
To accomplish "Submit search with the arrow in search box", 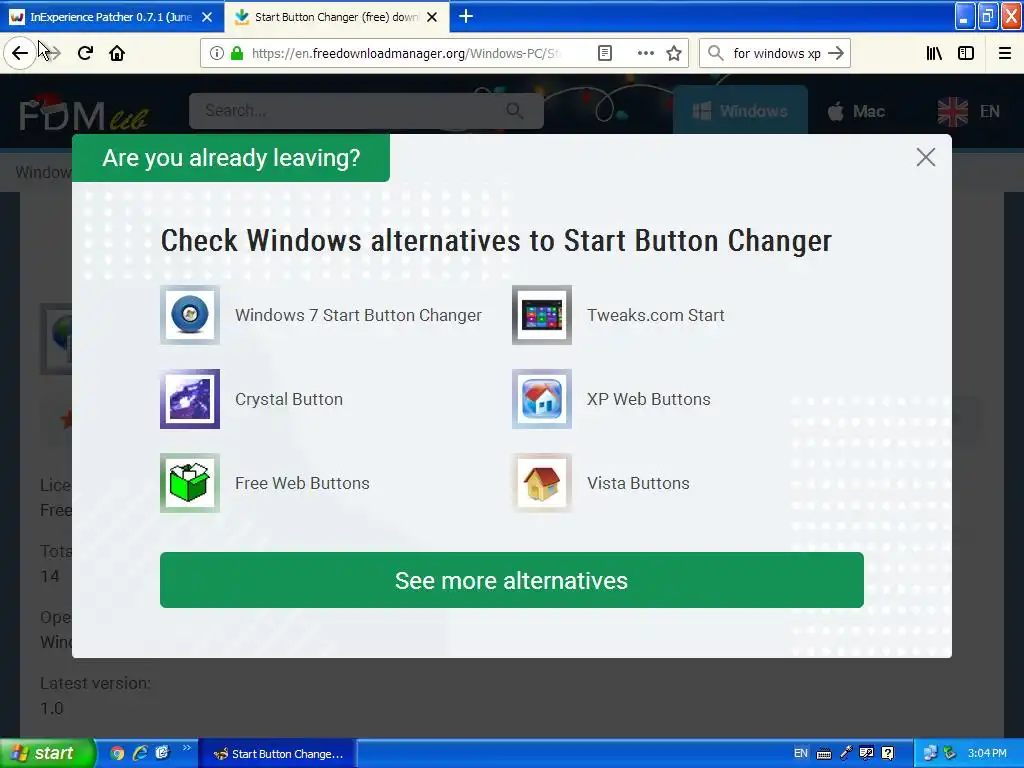I will (836, 53).
